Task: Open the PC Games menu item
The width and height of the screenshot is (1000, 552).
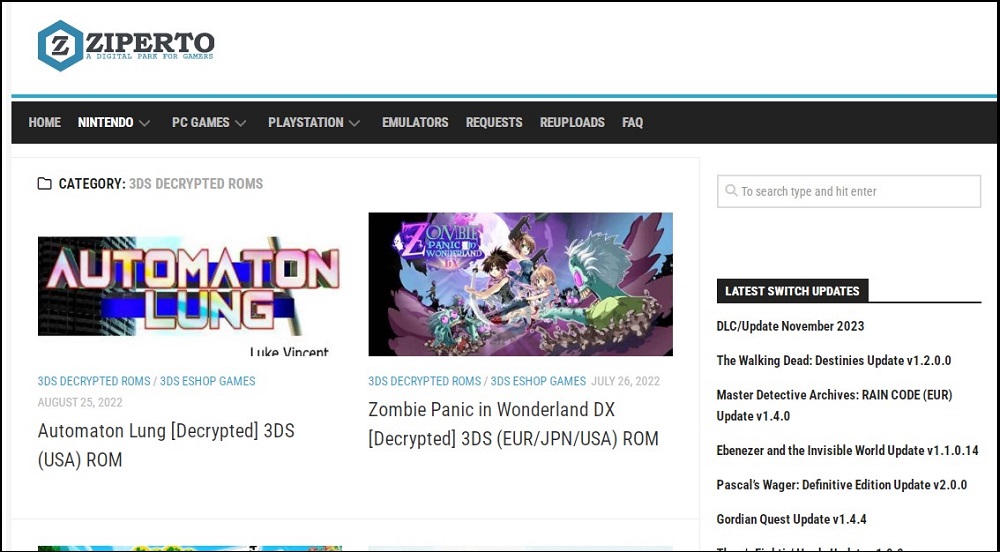Action: pyautogui.click(x=200, y=122)
